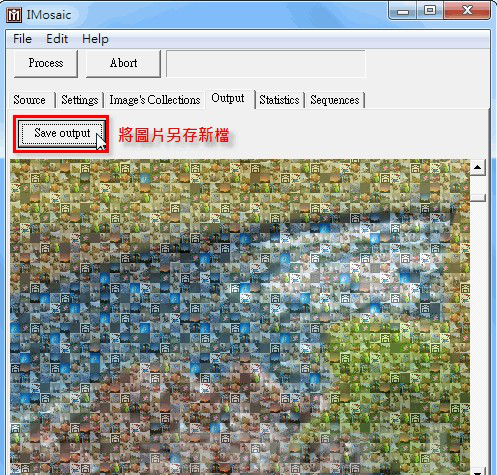This screenshot has height=475, width=497.
Task: Maximize the IMosaic window
Action: [430, 11]
